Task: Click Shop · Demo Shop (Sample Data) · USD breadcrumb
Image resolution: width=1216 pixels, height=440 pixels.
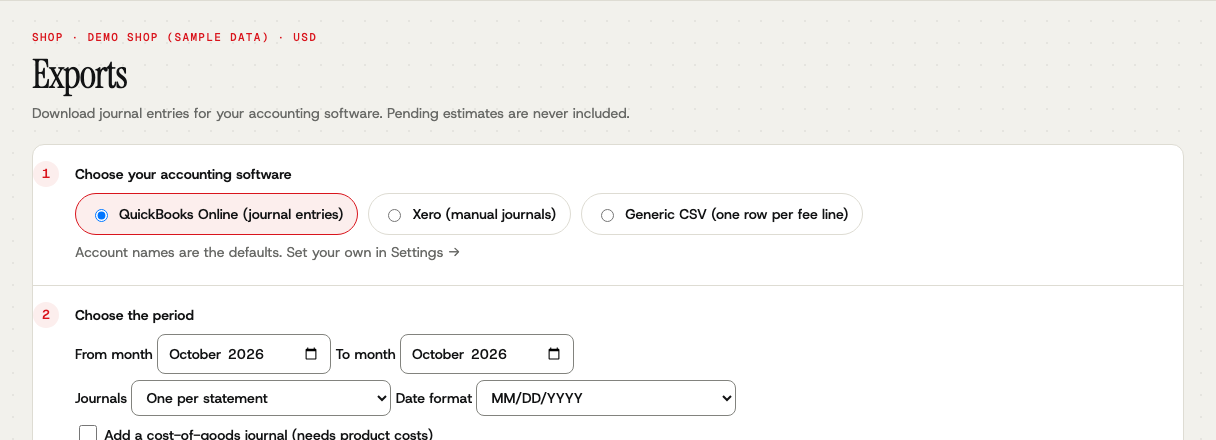Action: [x=174, y=37]
